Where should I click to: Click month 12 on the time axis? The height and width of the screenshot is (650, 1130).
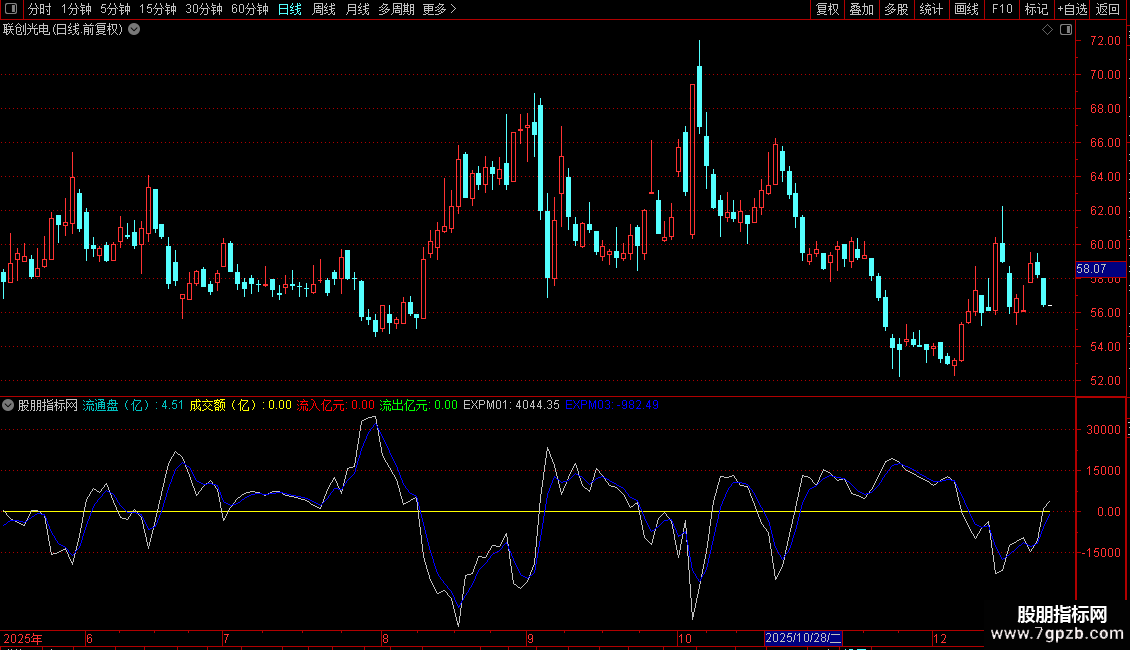[x=940, y=638]
